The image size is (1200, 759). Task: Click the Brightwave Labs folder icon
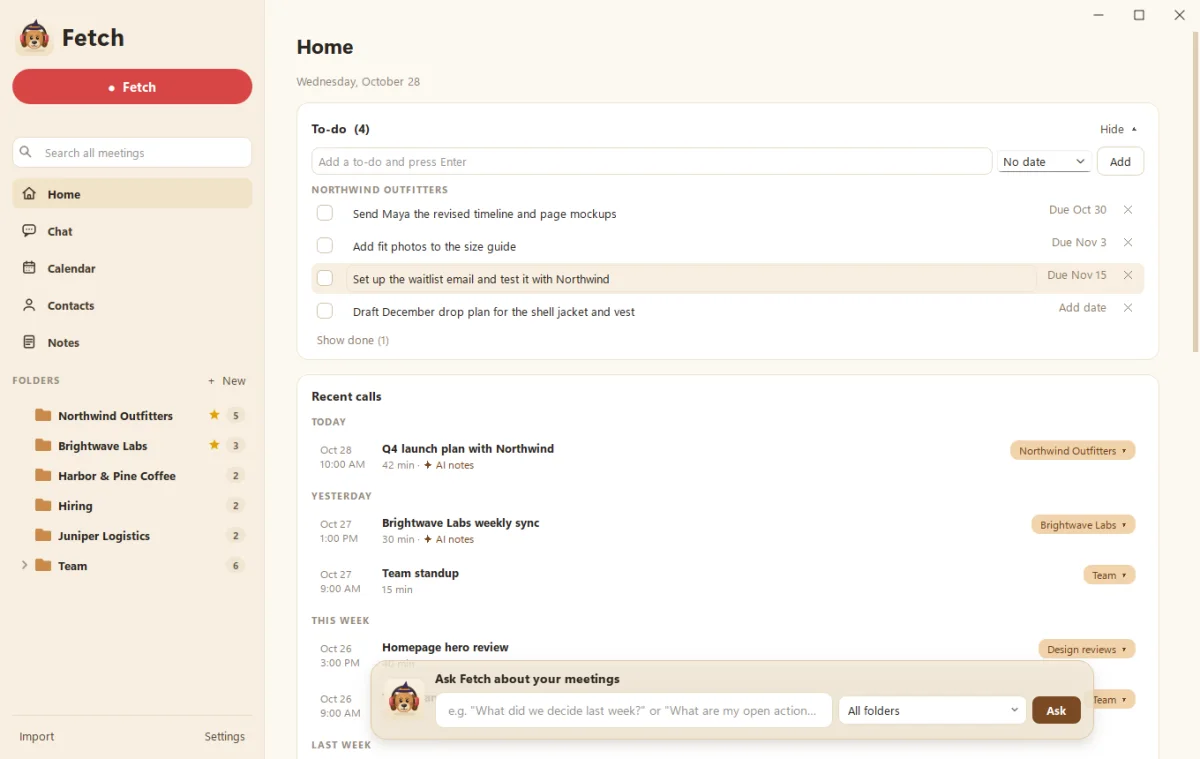(43, 445)
